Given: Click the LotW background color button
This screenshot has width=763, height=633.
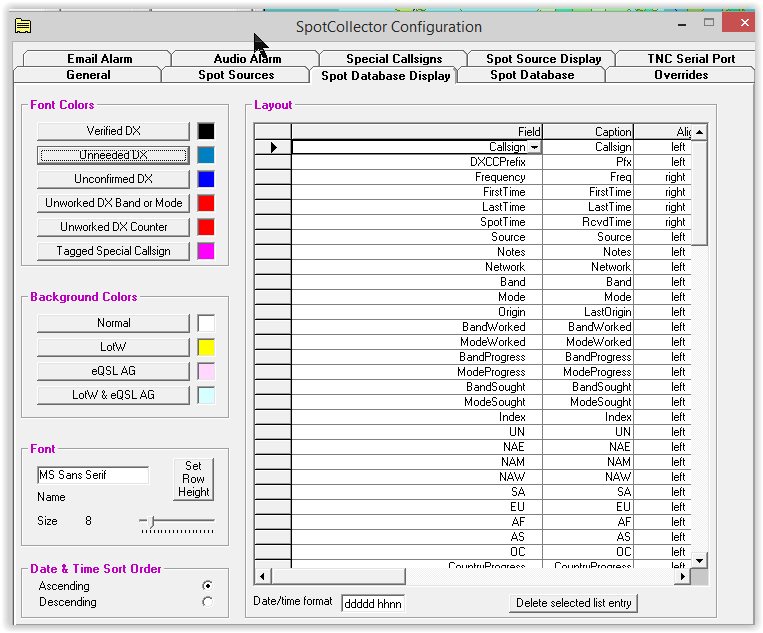Looking at the screenshot, I should 113,347.
